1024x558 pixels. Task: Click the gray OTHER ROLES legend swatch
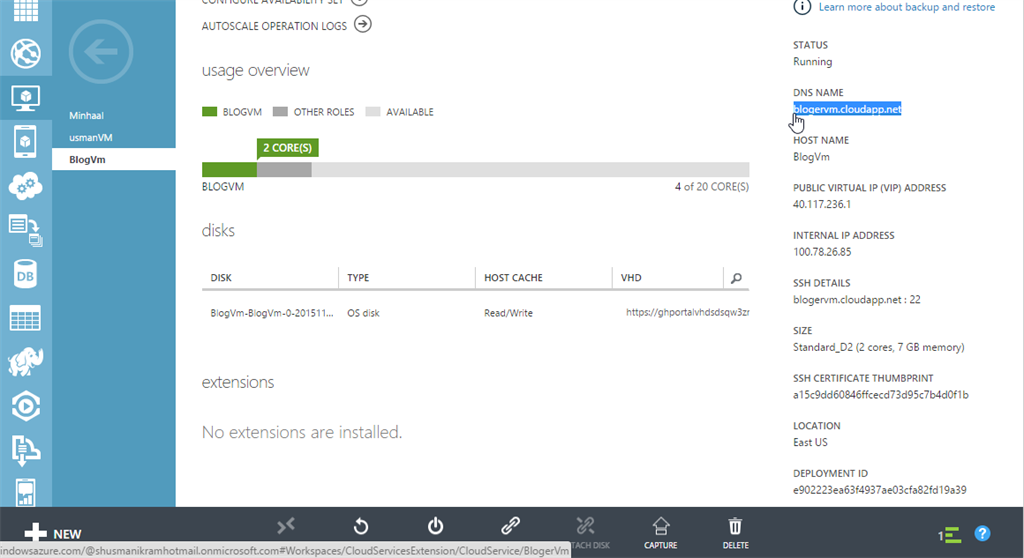(280, 112)
